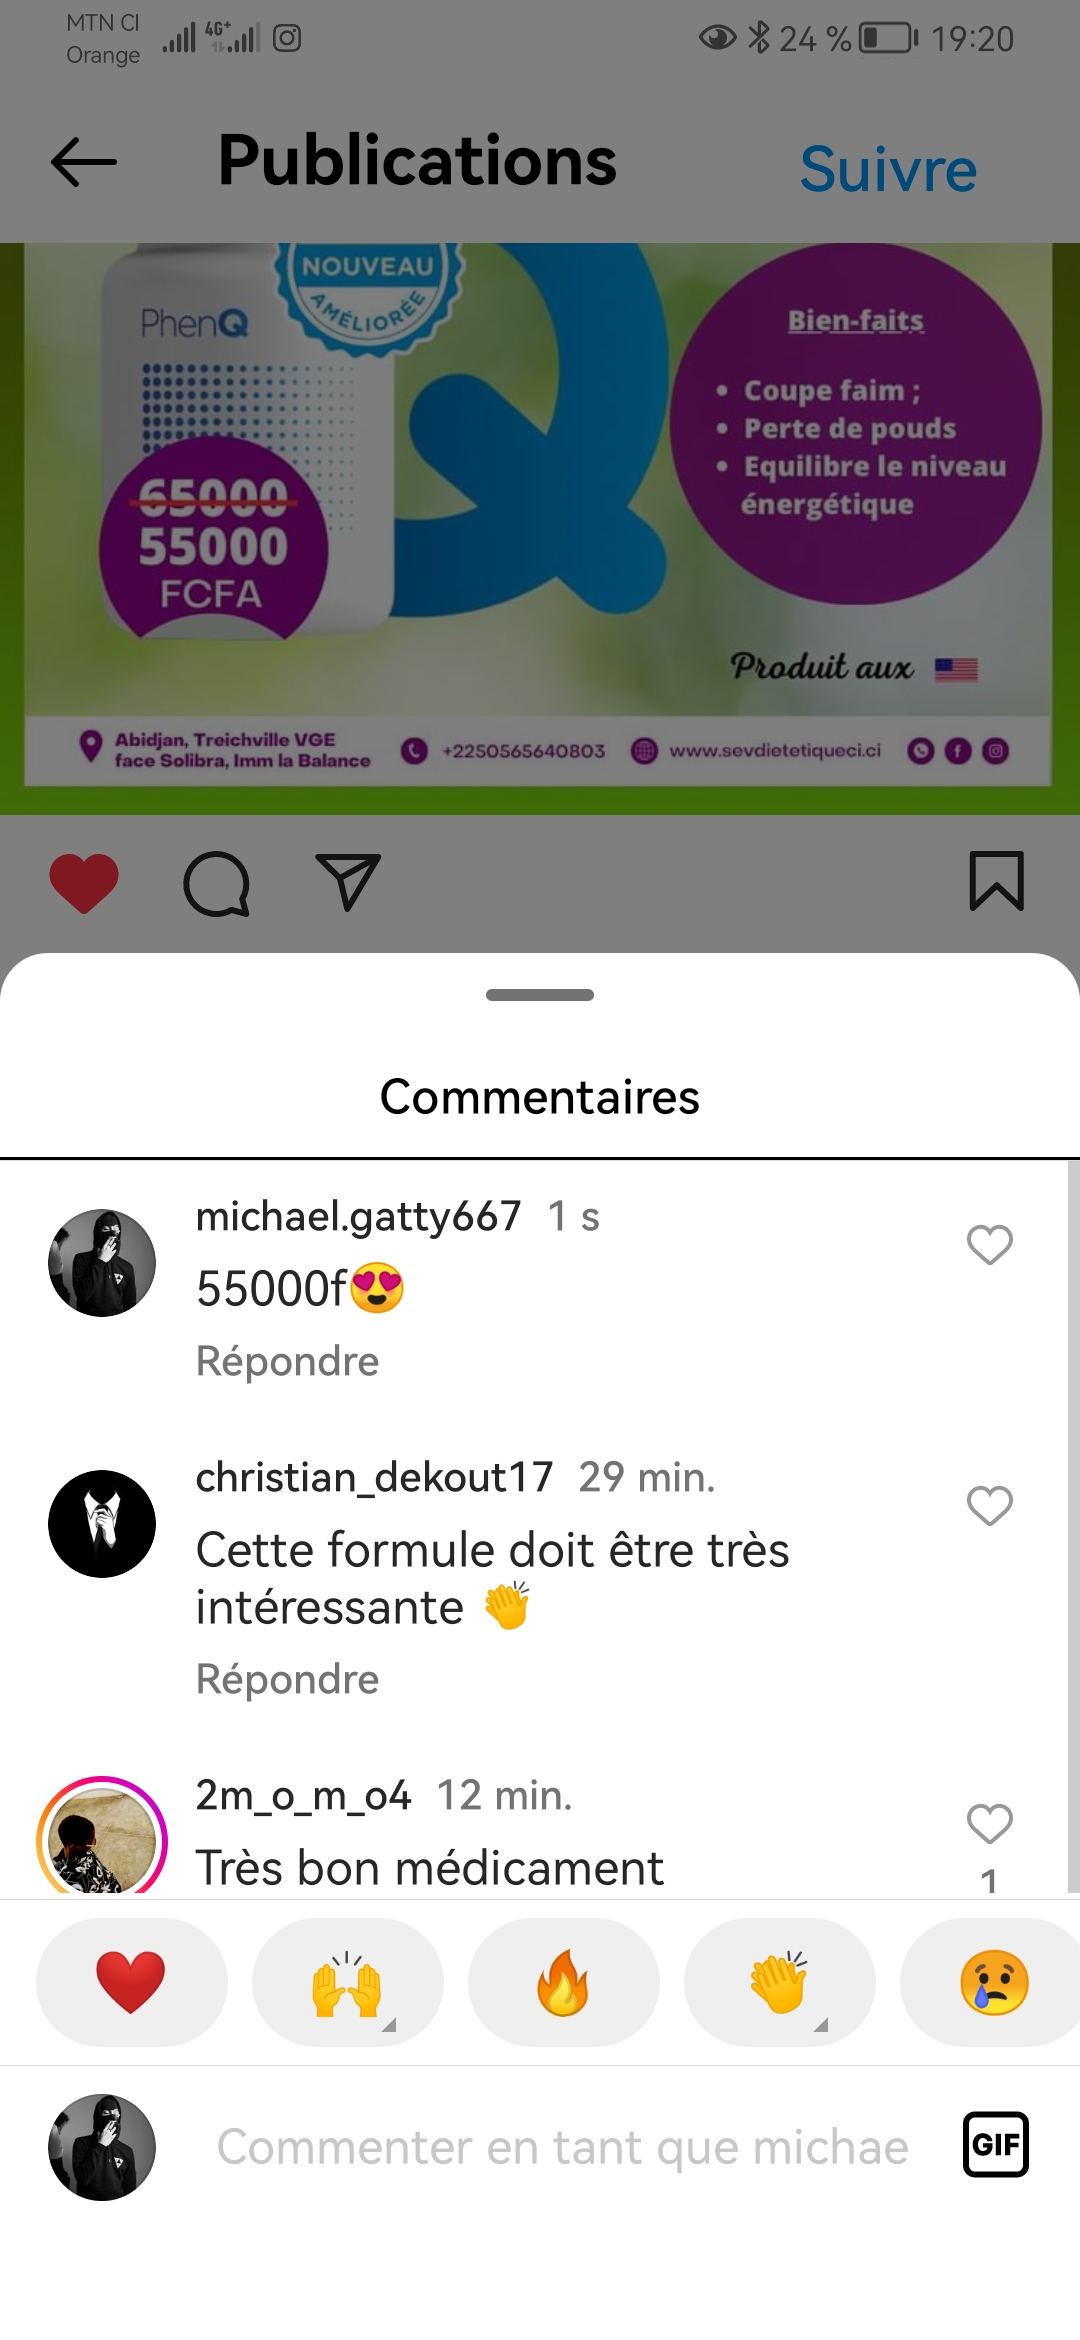Share the post with paper plane icon
Viewport: 1080px width, 2340px height.
[x=347, y=881]
